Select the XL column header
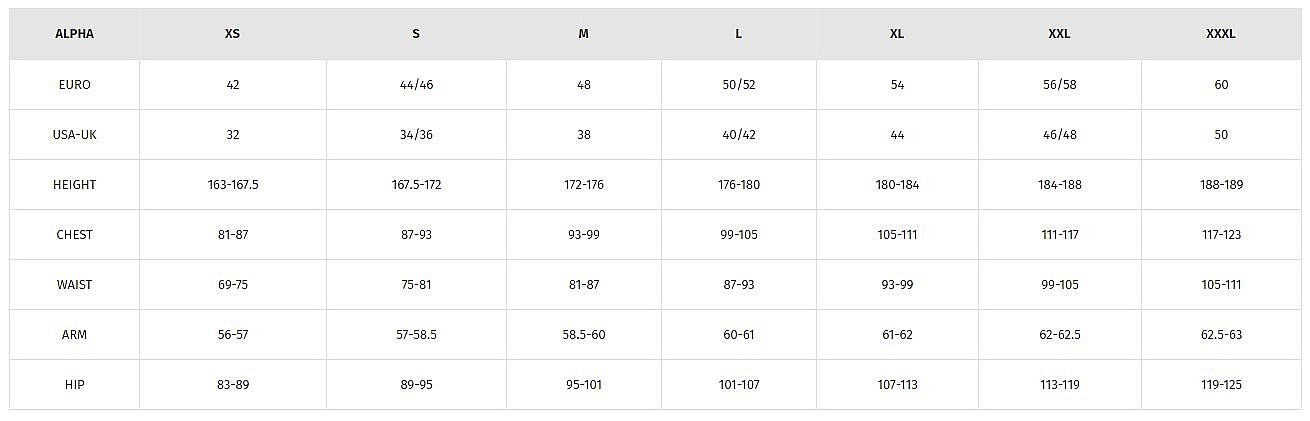The image size is (1310, 421). 897,34
